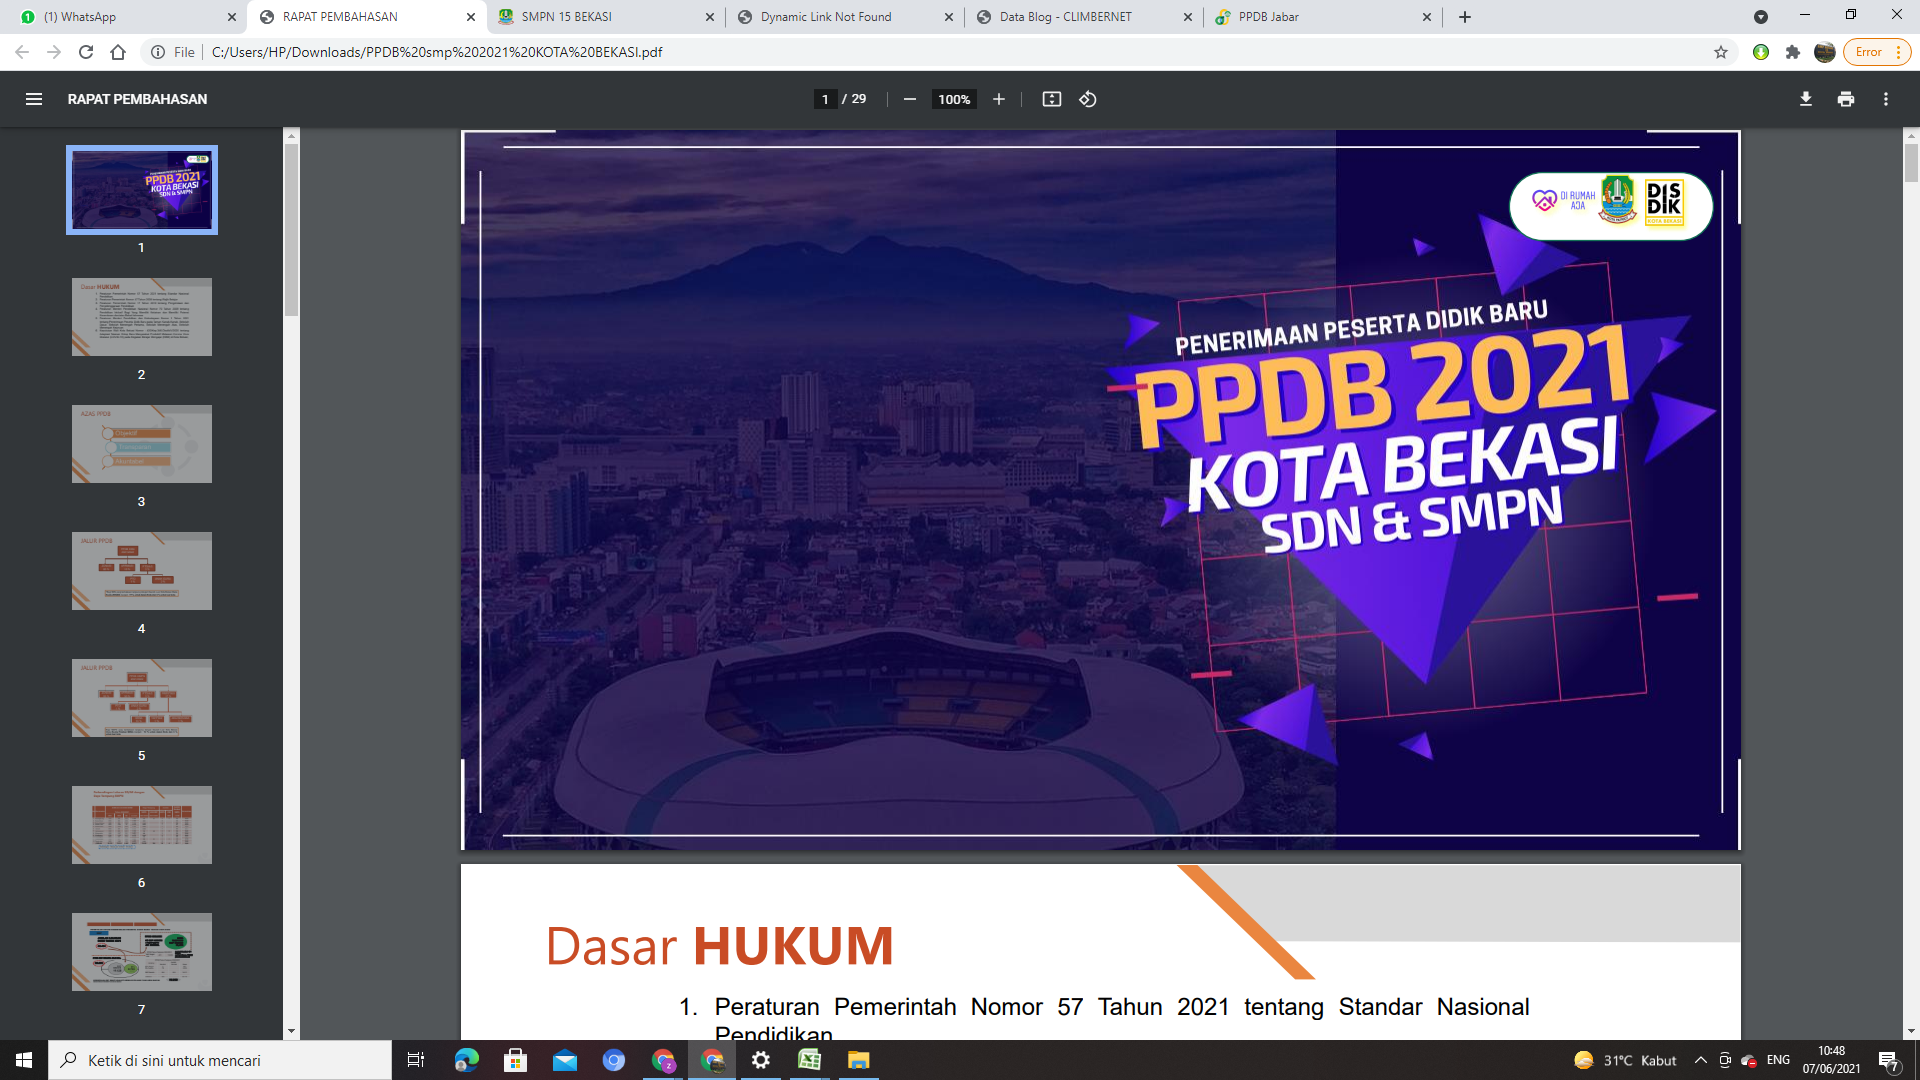The height and width of the screenshot is (1080, 1920).
Task: Open Excel from the Windows taskbar
Action: point(809,1060)
